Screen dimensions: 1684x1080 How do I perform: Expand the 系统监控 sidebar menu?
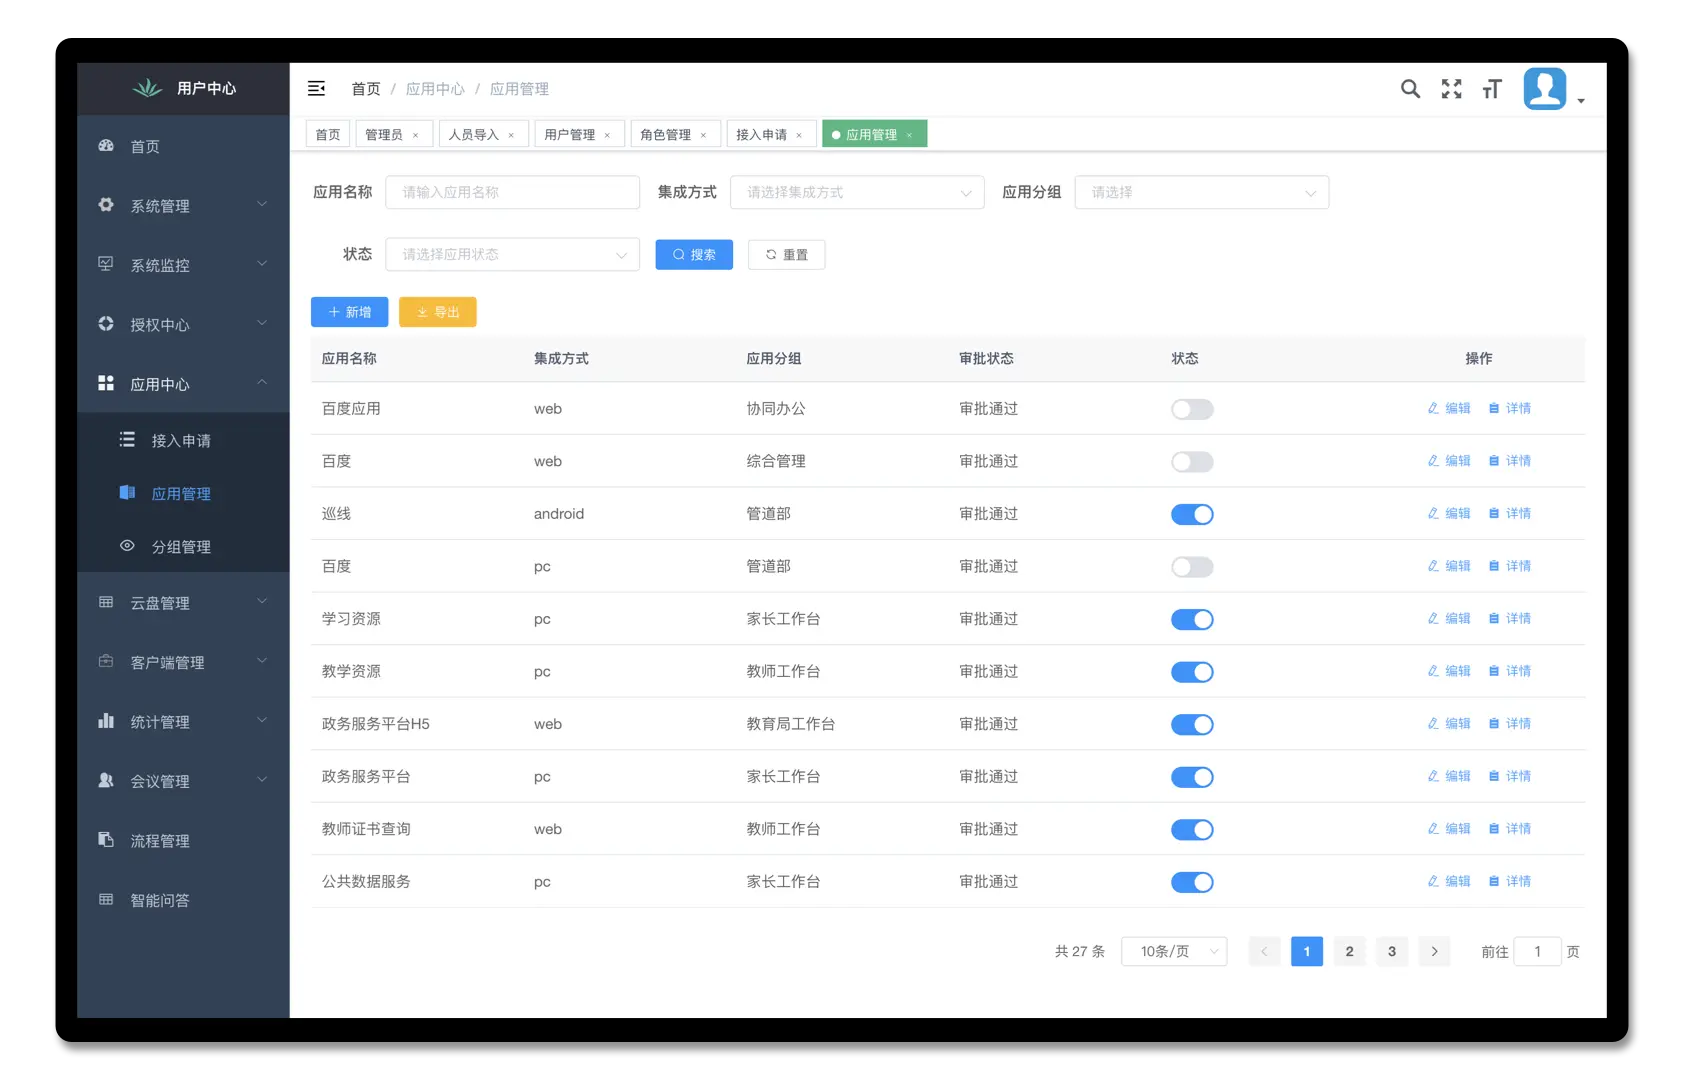pos(183,264)
